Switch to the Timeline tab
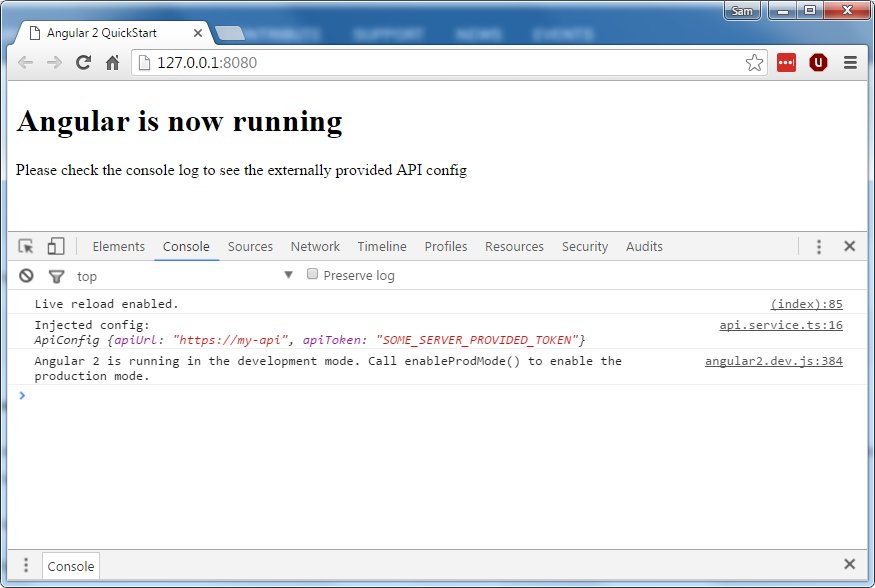 click(x=382, y=247)
